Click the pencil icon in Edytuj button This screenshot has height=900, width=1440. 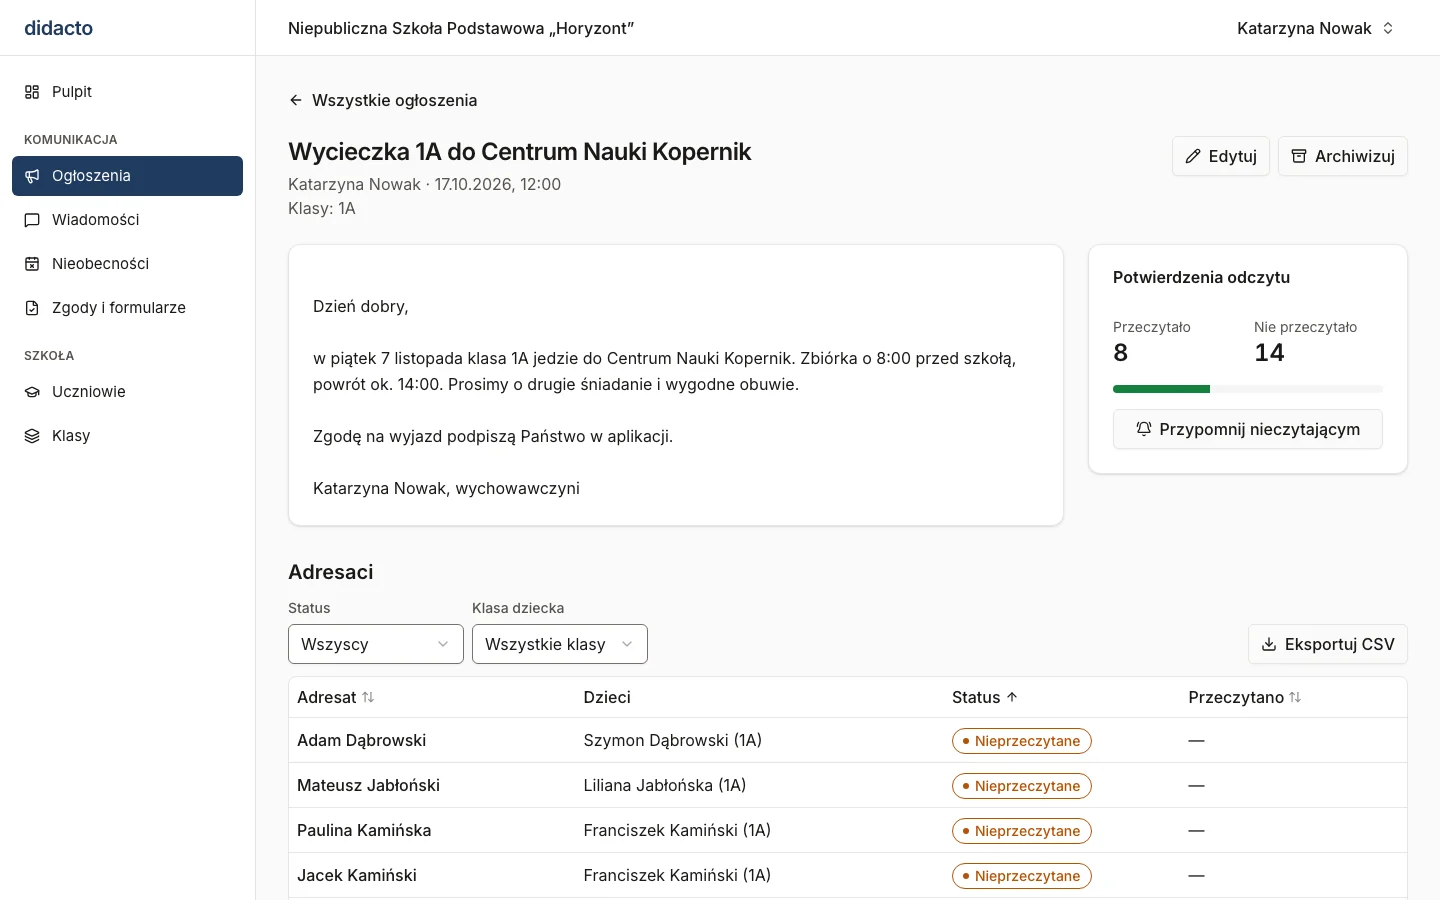coord(1193,156)
